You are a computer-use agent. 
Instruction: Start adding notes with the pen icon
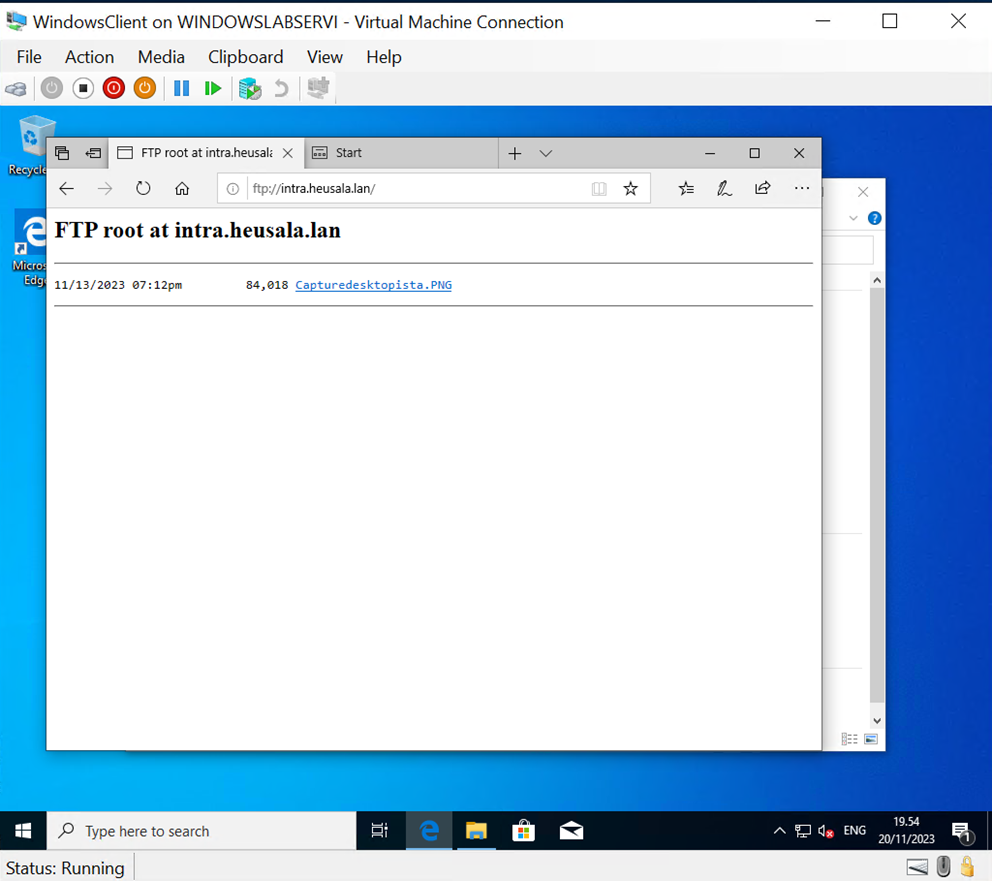[x=724, y=188]
